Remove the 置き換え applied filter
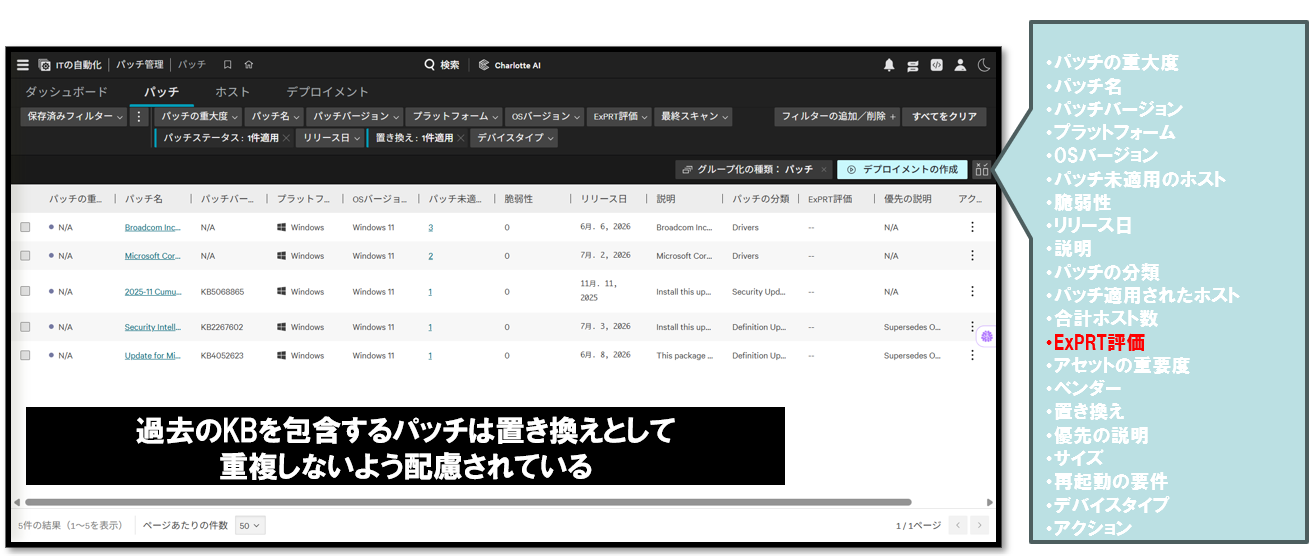The width and height of the screenshot is (1315, 556). [x=462, y=138]
